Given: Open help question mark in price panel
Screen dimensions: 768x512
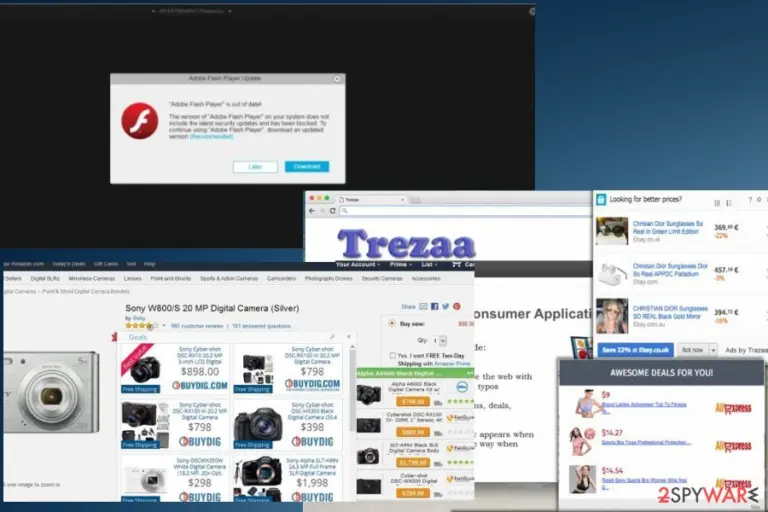Looking at the screenshot, I should pos(750,200).
